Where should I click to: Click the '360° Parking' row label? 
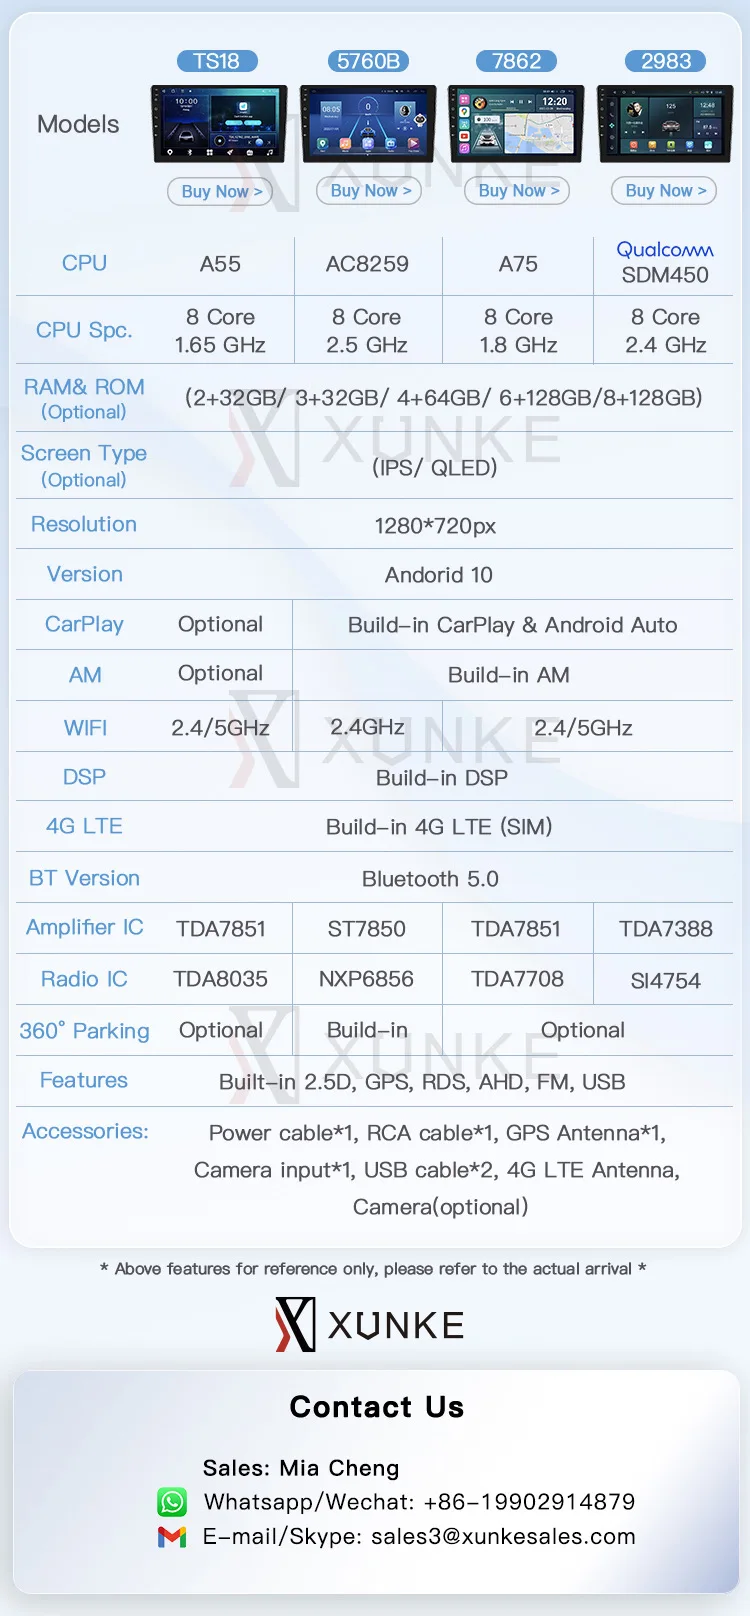tap(84, 1031)
